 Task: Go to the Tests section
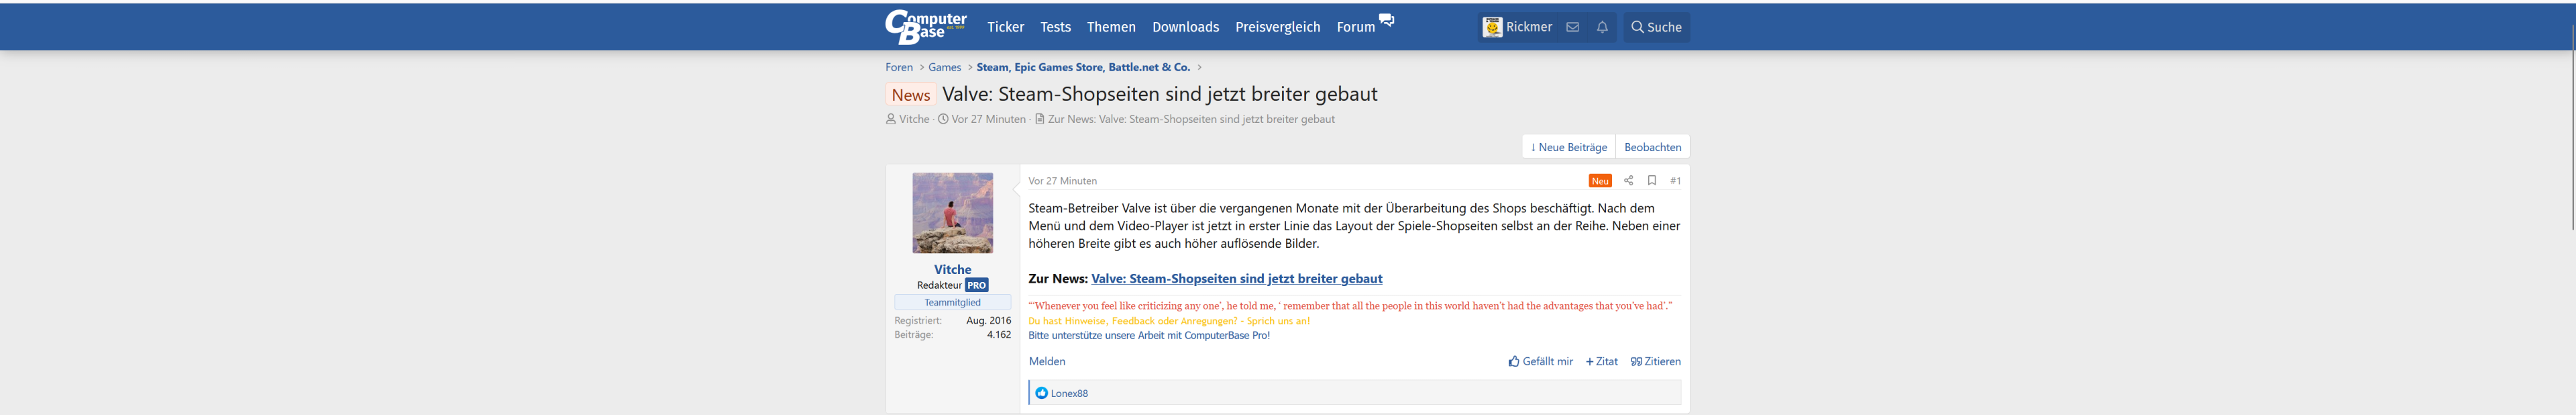[1055, 27]
